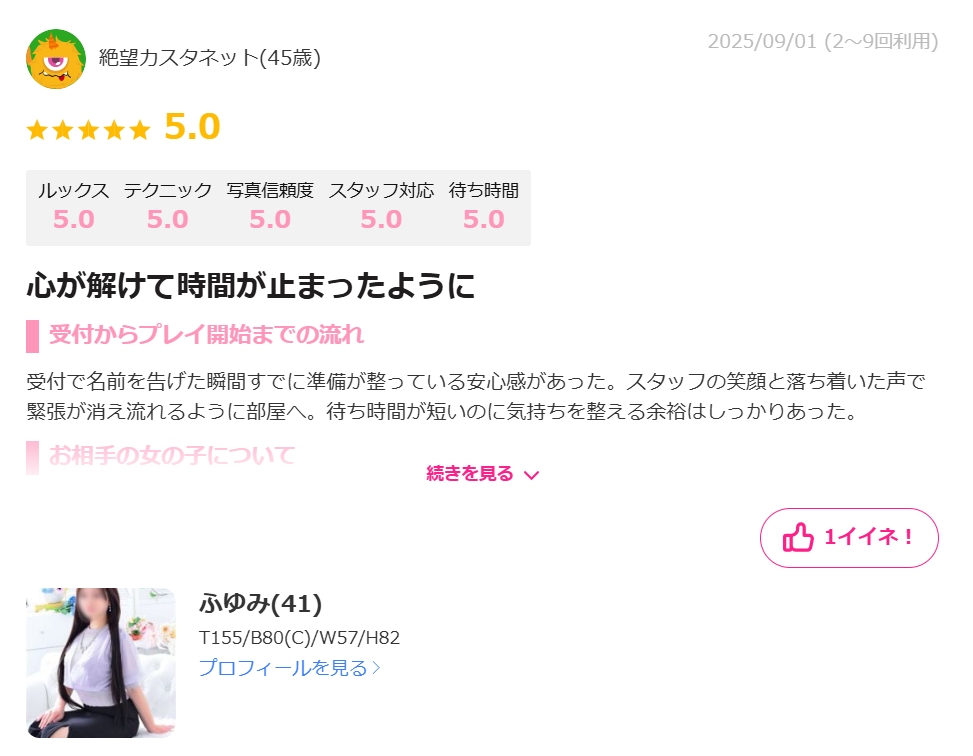The height and width of the screenshot is (756, 973).
Task: Click the スタッフ対応 5.0 score
Action: click(x=381, y=219)
